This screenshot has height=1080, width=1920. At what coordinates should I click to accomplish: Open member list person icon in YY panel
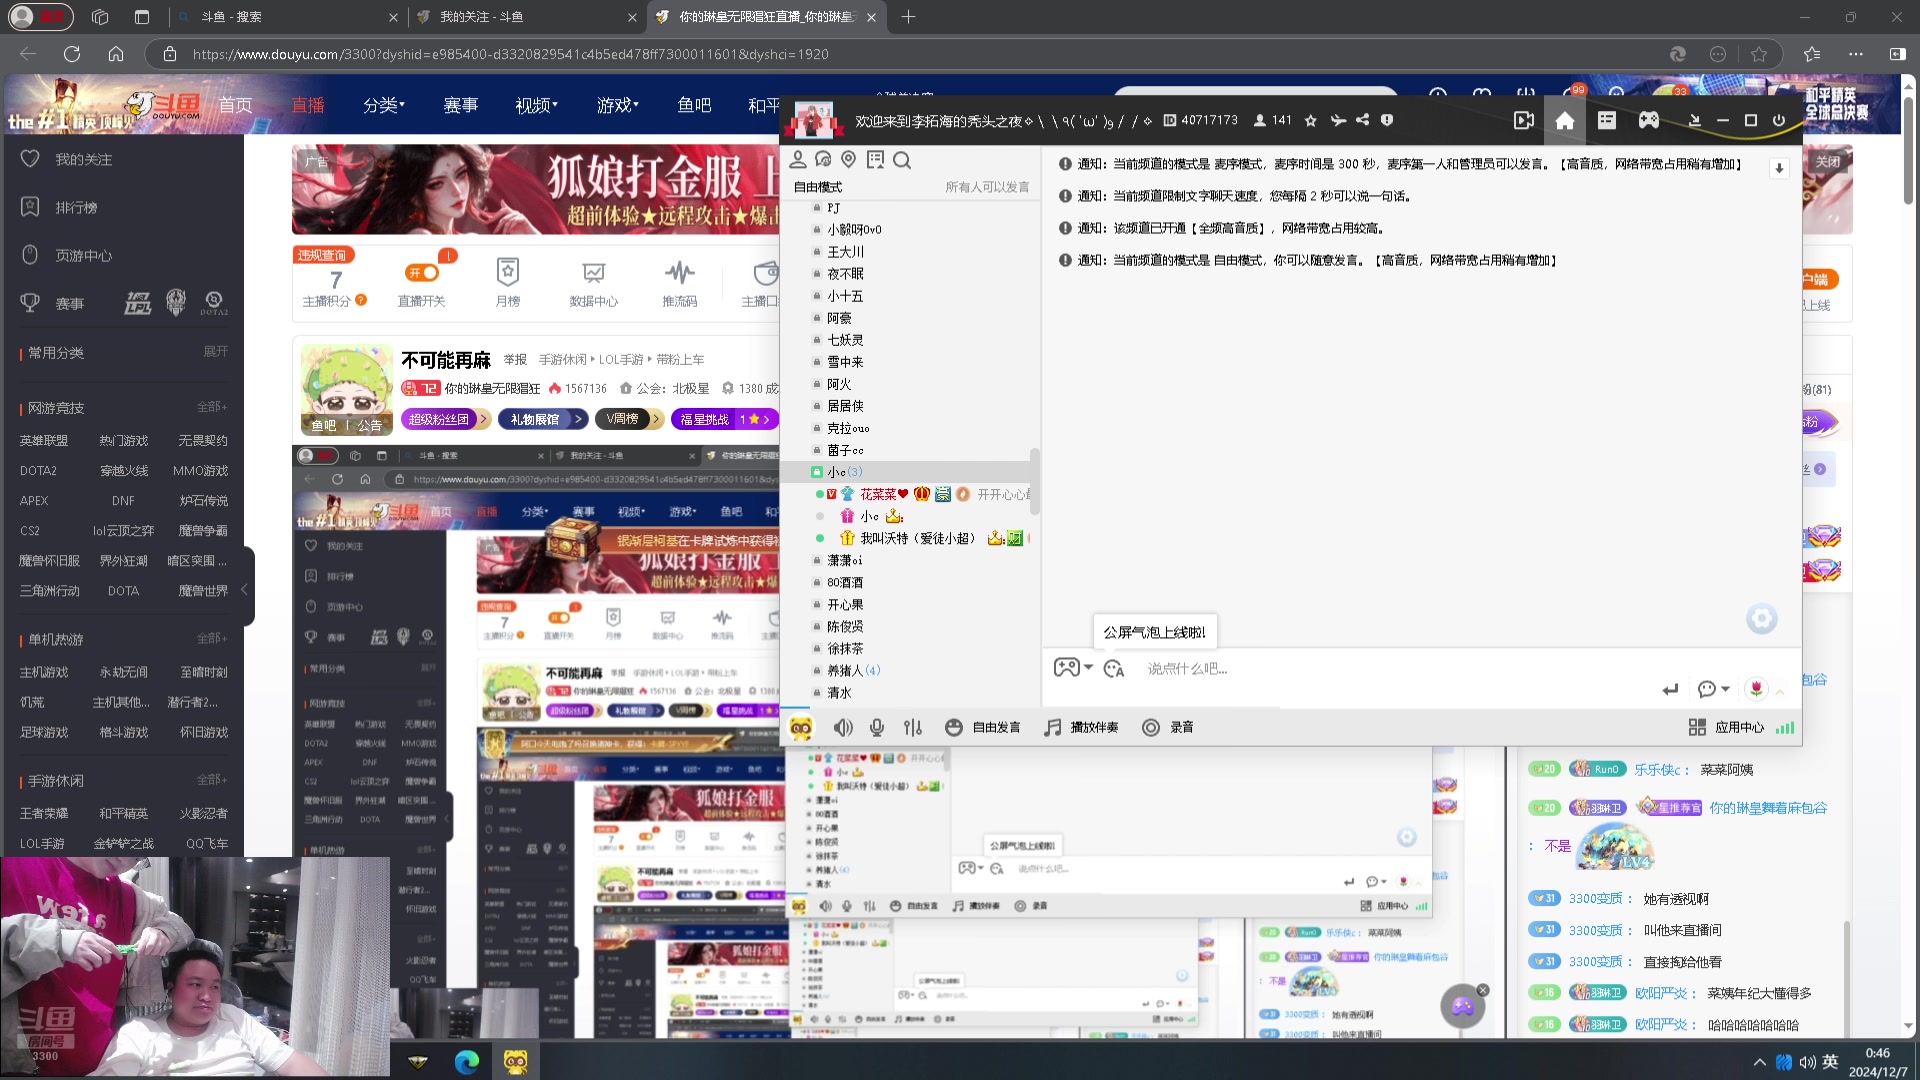(x=798, y=159)
